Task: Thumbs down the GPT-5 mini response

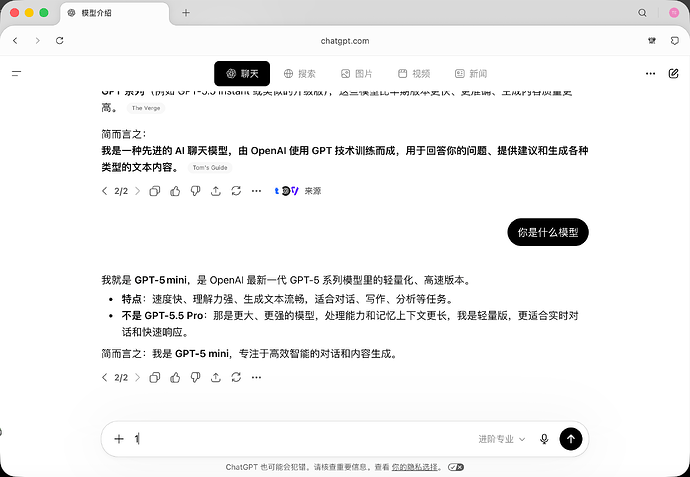Action: click(195, 378)
